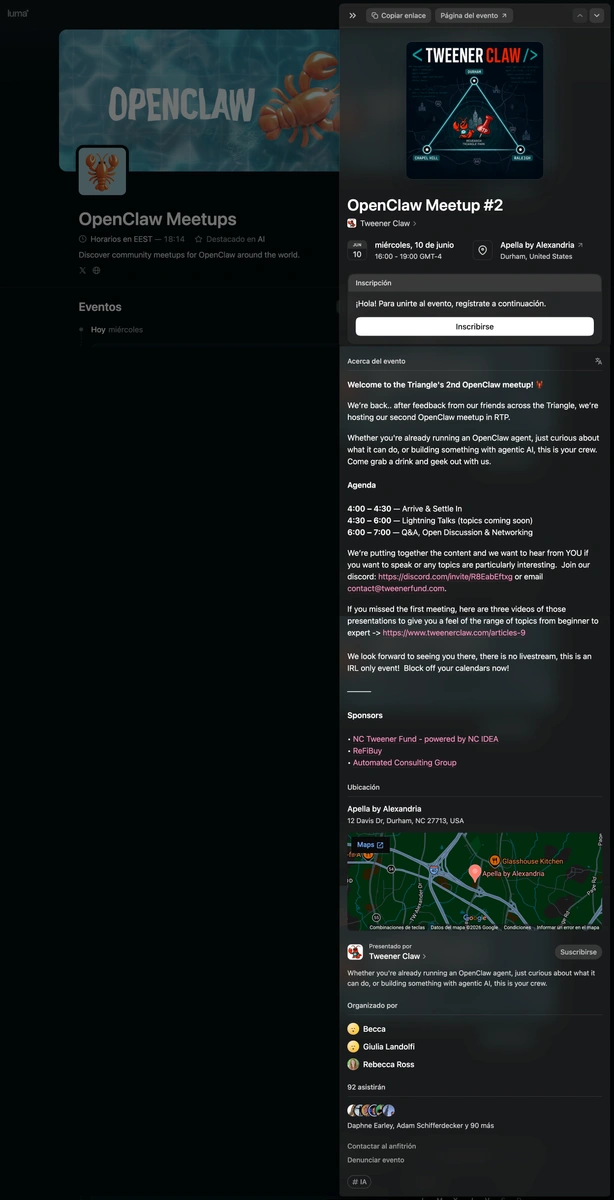
Task: Open NC Tweener Fund sponsor link
Action: pyautogui.click(x=425, y=739)
